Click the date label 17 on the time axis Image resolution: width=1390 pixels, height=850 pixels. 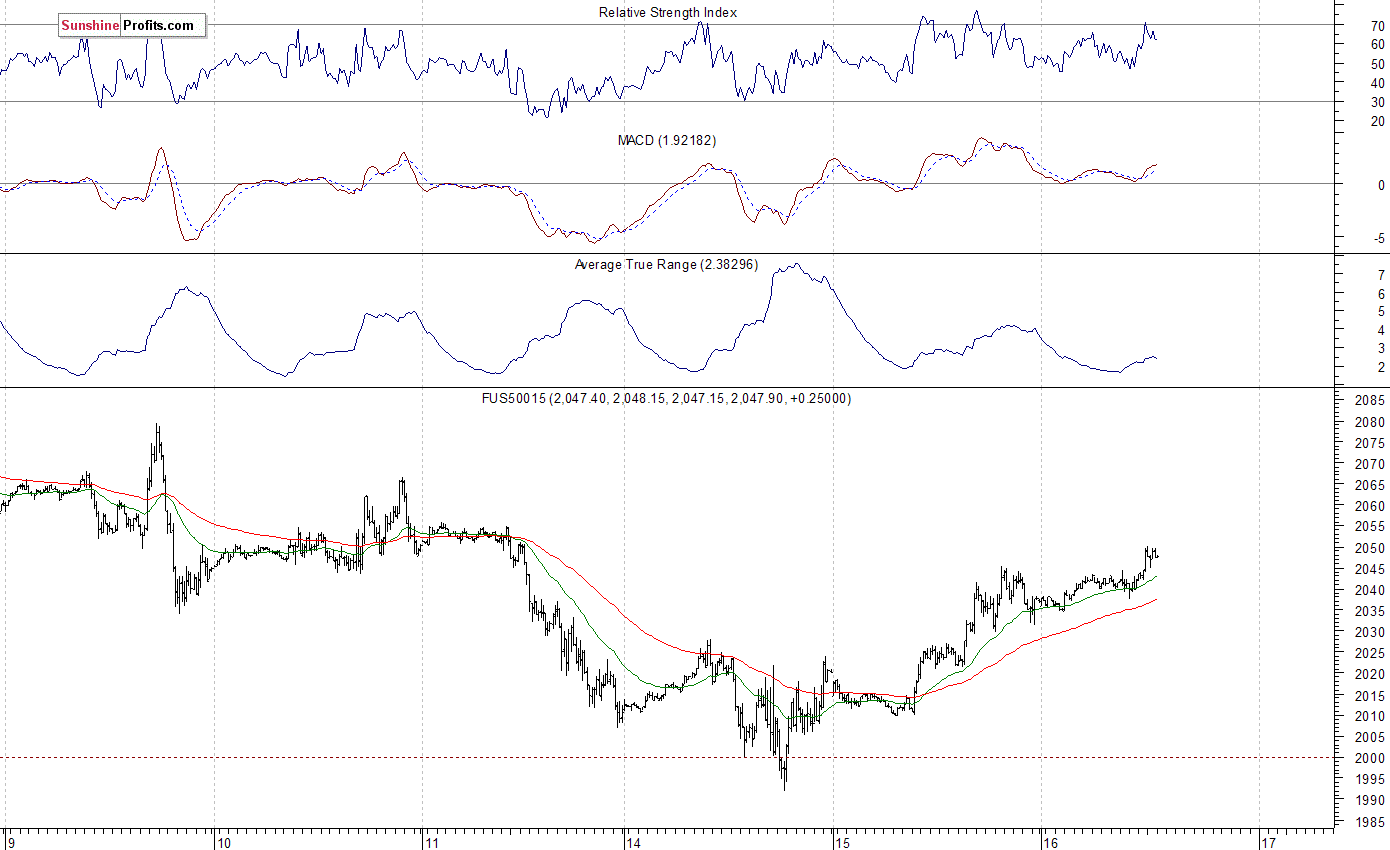click(x=1270, y=842)
